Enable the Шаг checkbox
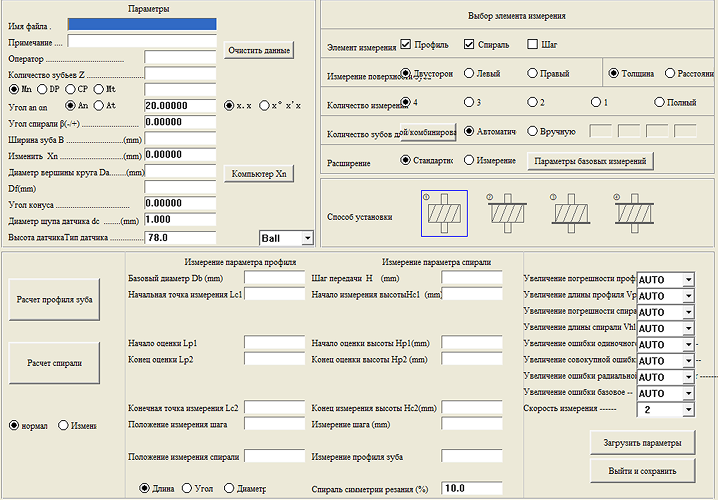718x500 pixels. click(x=532, y=44)
